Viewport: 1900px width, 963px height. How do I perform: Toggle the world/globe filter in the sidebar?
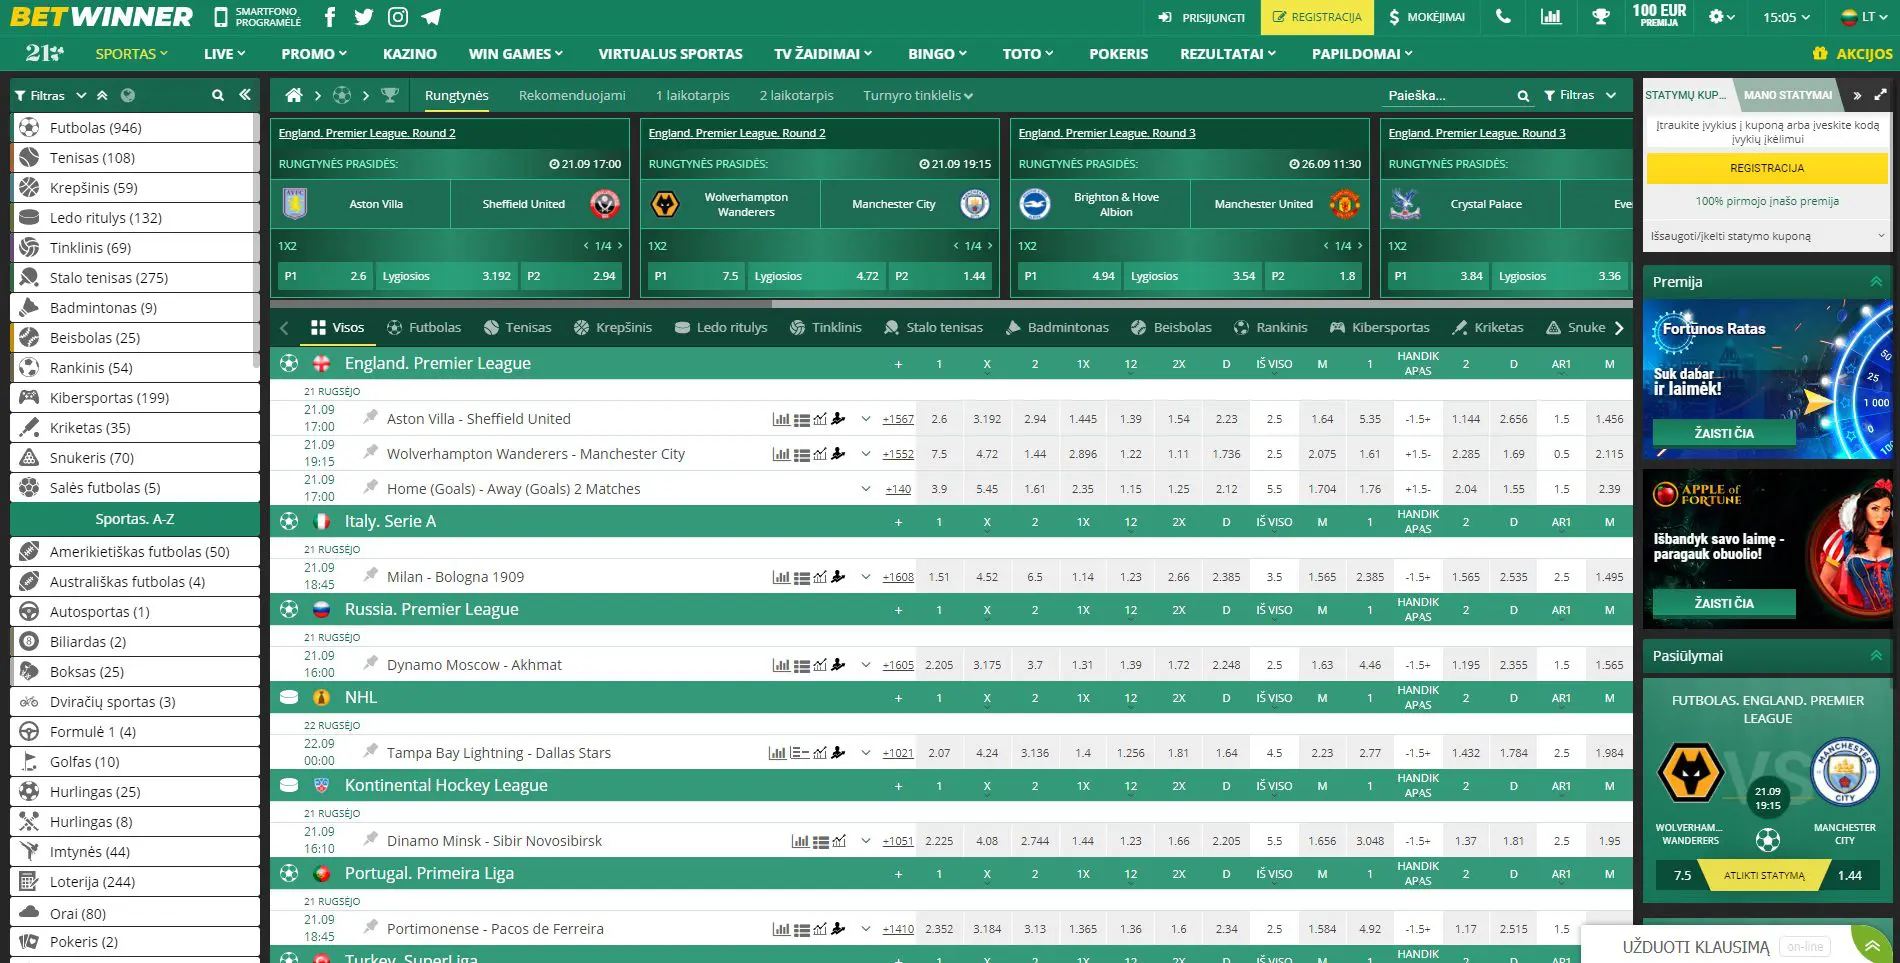pos(126,95)
